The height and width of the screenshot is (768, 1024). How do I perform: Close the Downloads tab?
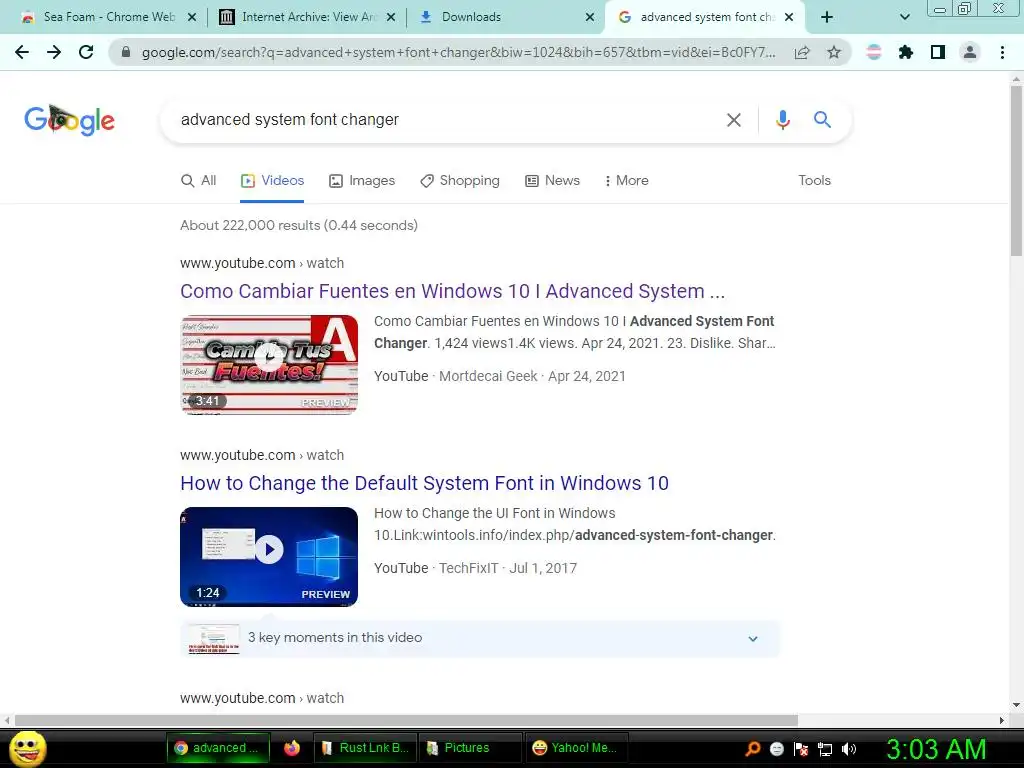point(590,17)
